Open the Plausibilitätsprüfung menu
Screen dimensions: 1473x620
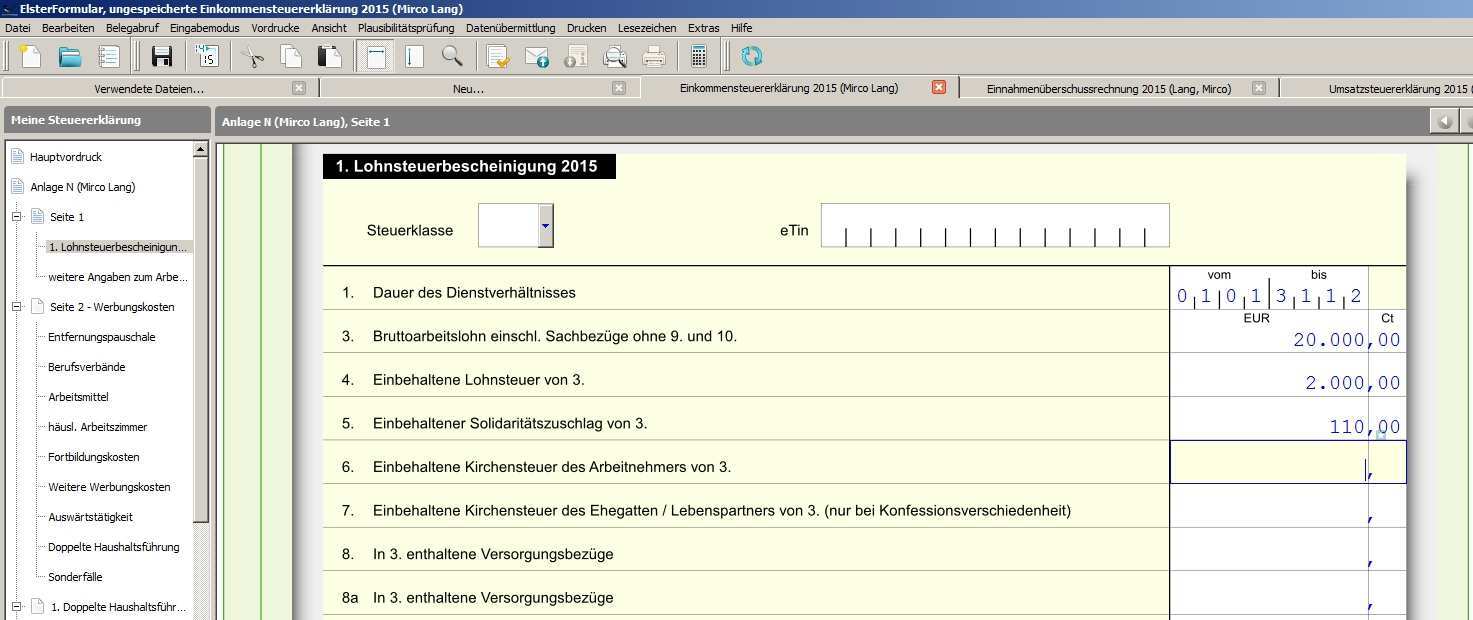406,28
